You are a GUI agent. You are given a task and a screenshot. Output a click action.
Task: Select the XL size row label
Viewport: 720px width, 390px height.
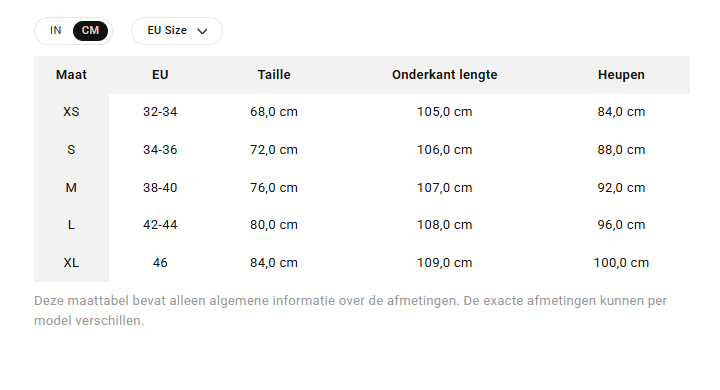[x=71, y=263]
